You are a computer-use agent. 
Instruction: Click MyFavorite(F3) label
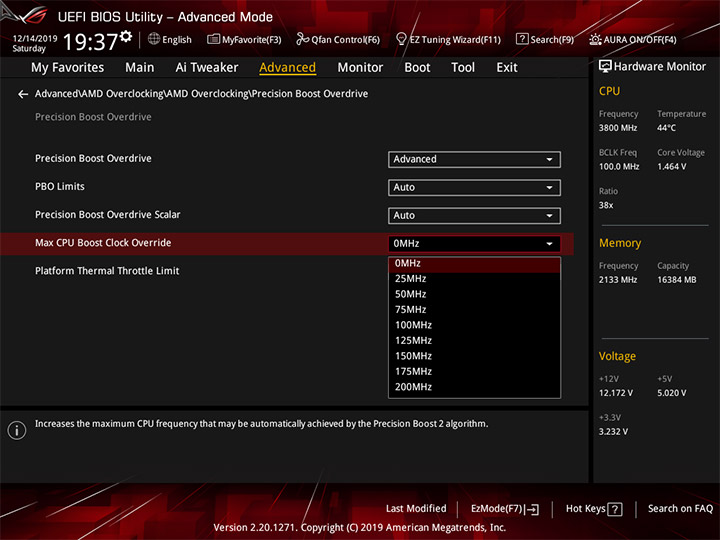point(252,40)
